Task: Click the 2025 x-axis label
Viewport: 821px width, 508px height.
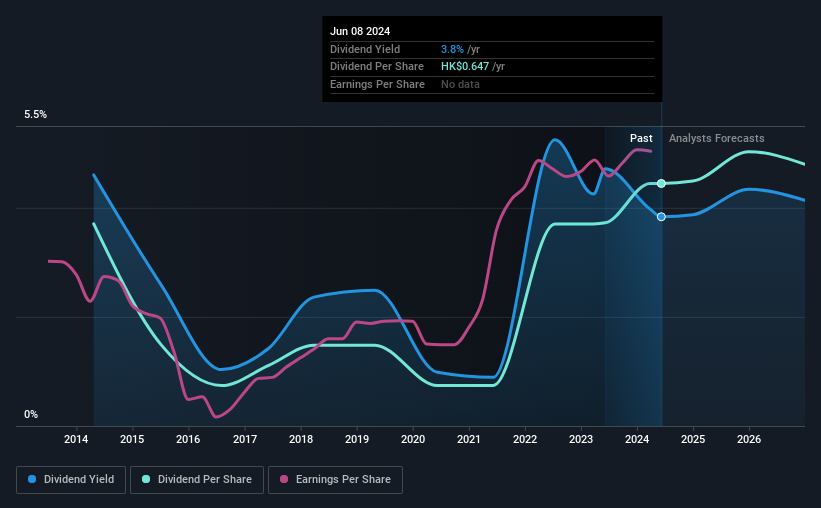Action: [x=693, y=439]
